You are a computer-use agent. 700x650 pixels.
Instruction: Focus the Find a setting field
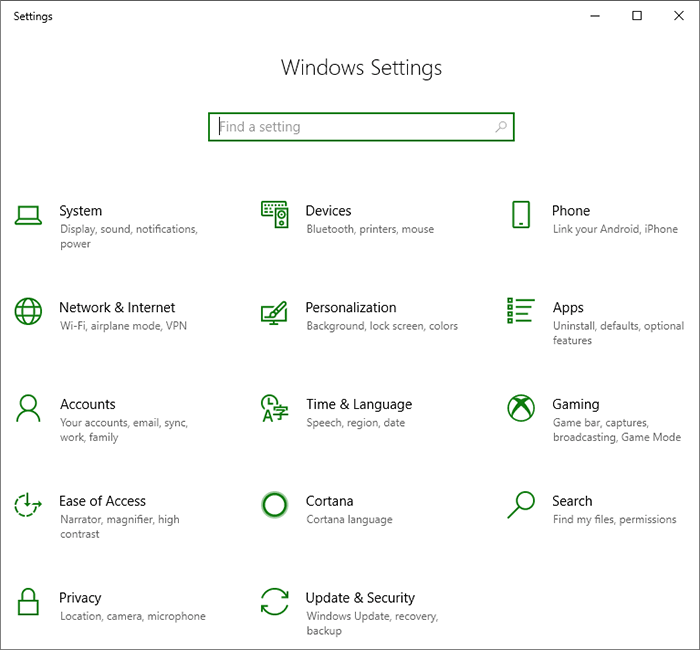point(361,127)
